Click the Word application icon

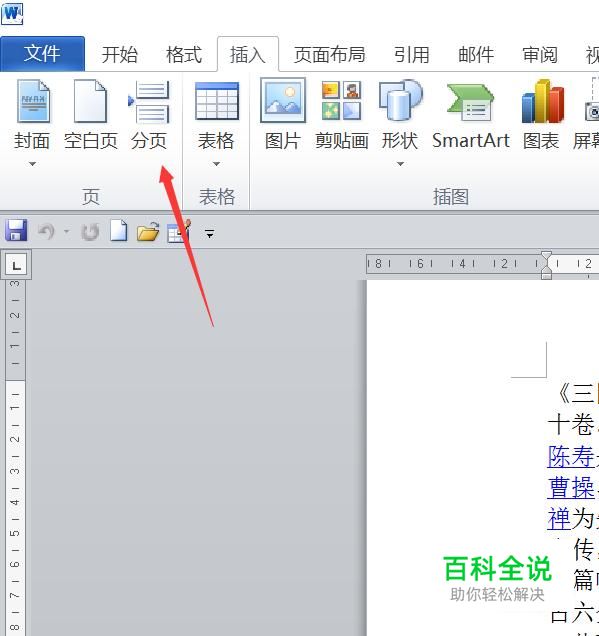tap(12, 14)
